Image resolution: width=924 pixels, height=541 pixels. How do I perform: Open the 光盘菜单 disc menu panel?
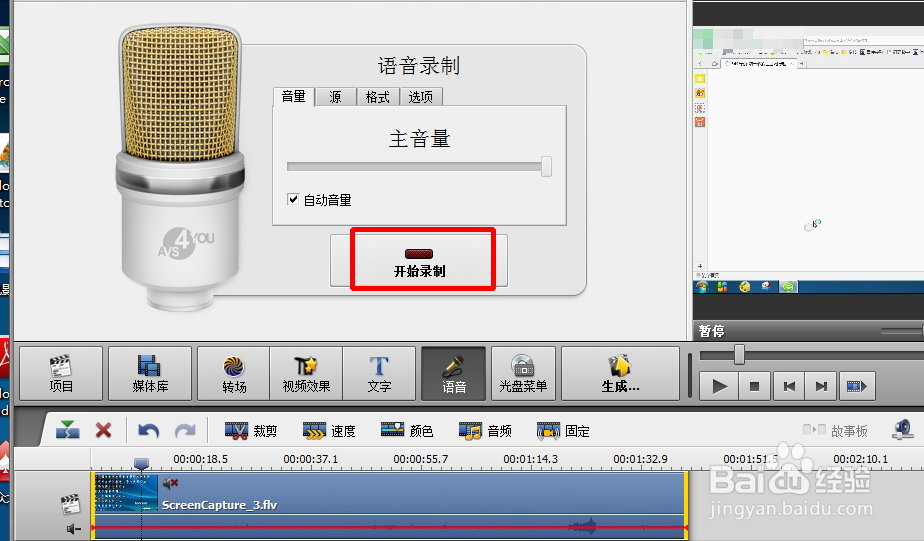pyautogui.click(x=523, y=374)
